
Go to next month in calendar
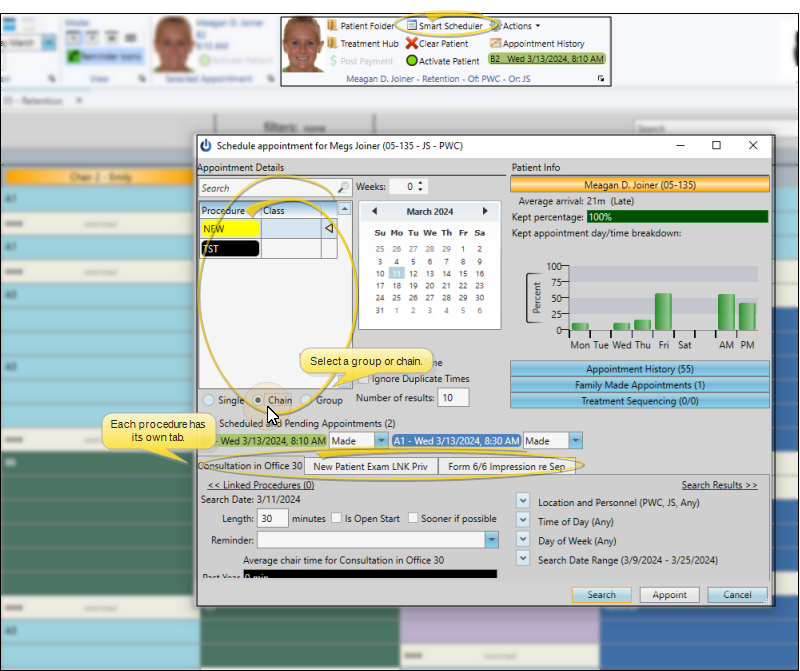[485, 211]
